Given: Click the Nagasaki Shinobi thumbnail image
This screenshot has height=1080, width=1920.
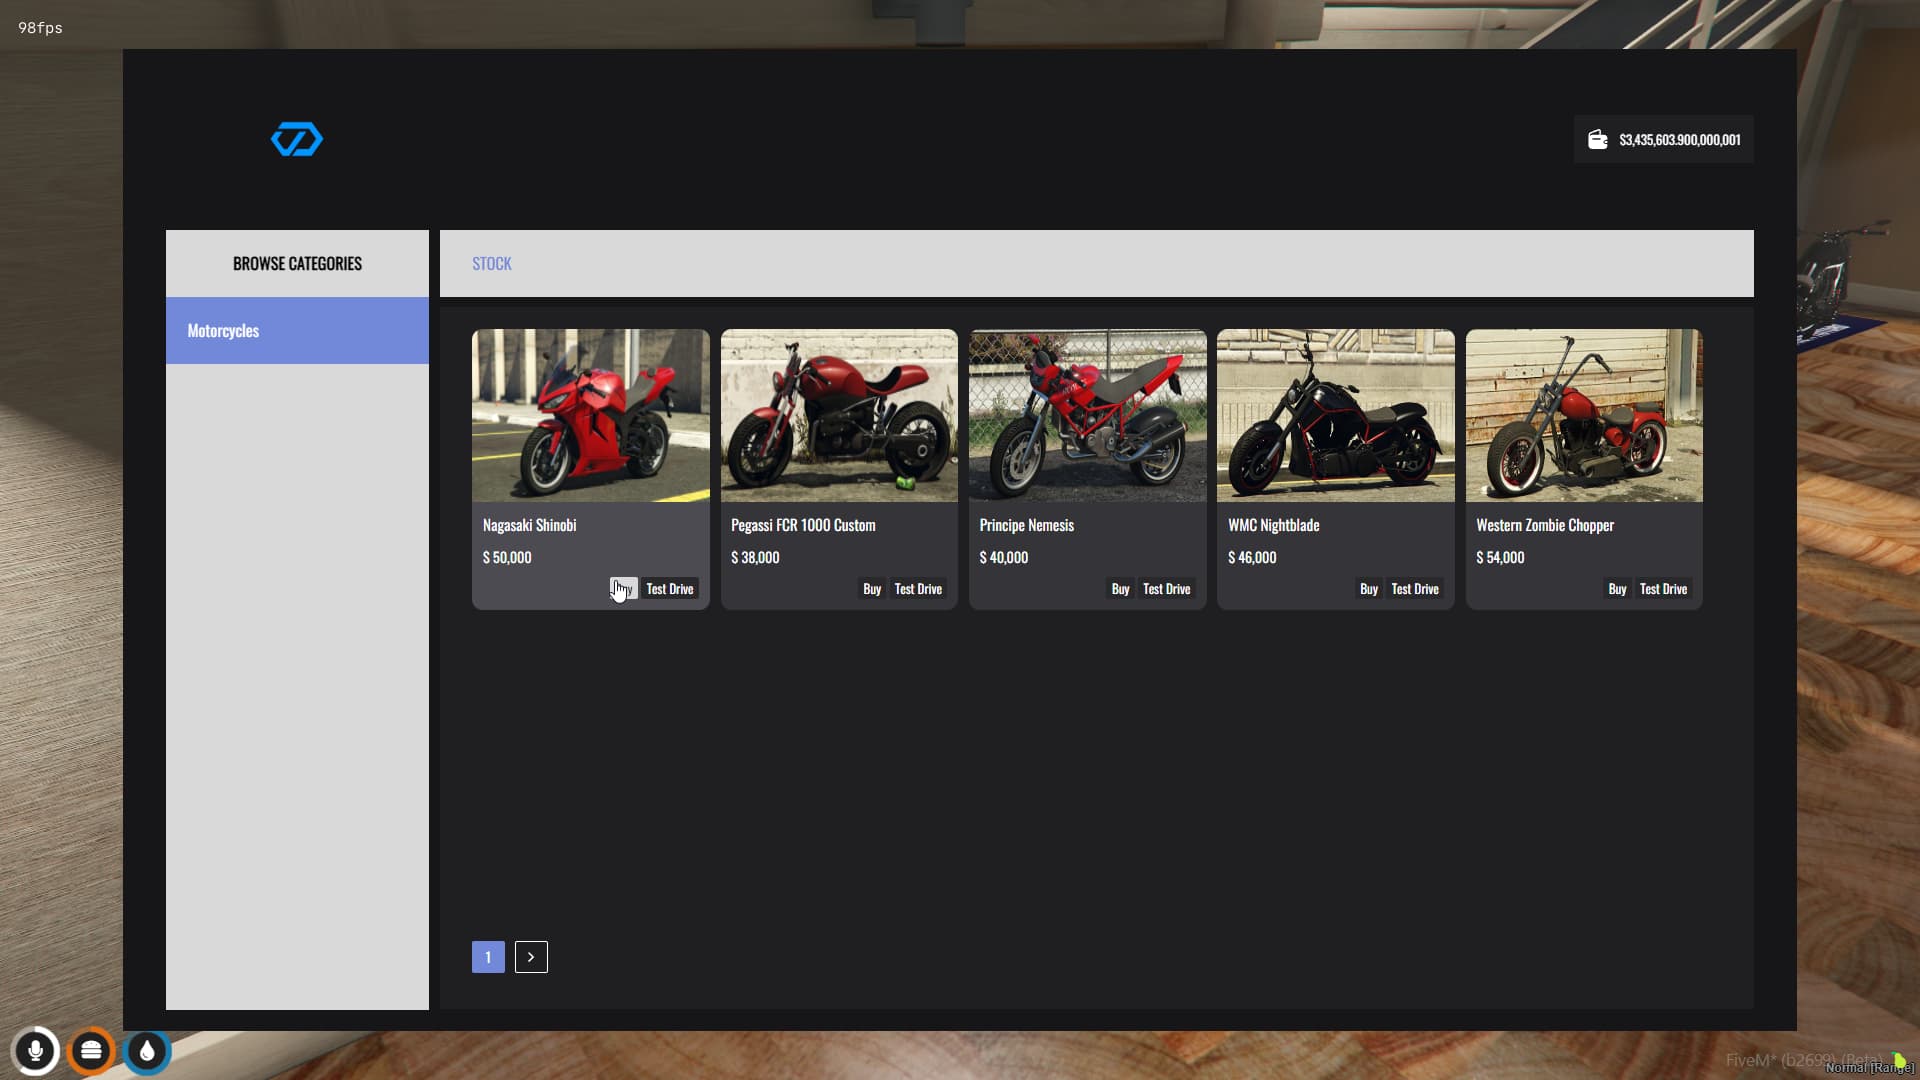Looking at the screenshot, I should tap(591, 415).
